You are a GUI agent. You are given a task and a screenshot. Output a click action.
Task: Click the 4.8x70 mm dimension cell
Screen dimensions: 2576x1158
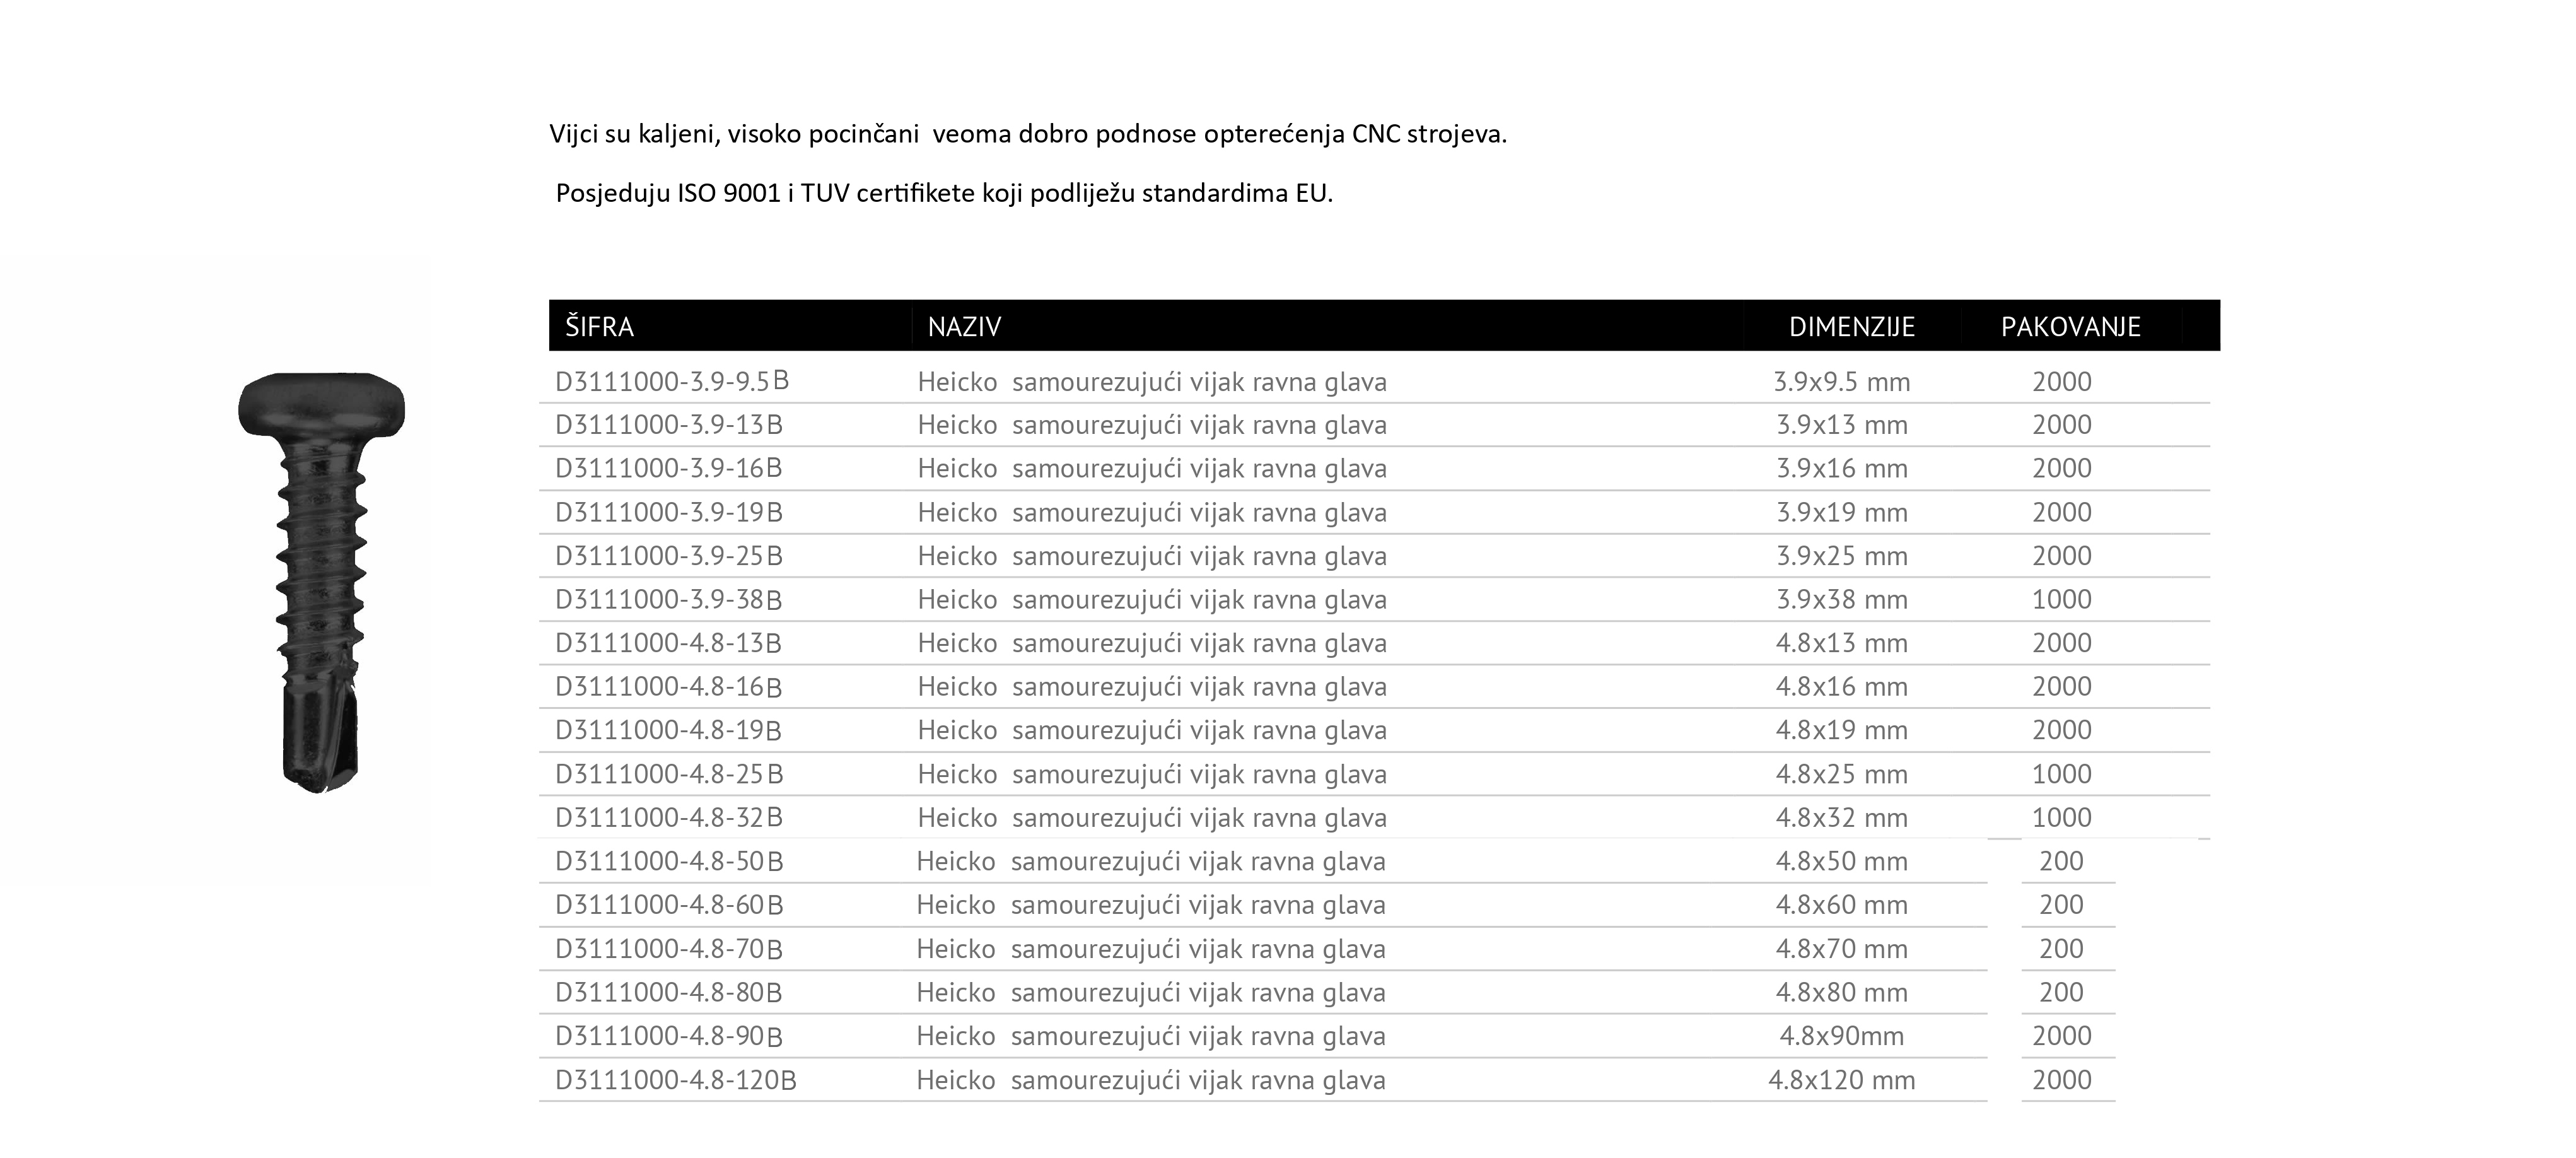point(1841,949)
